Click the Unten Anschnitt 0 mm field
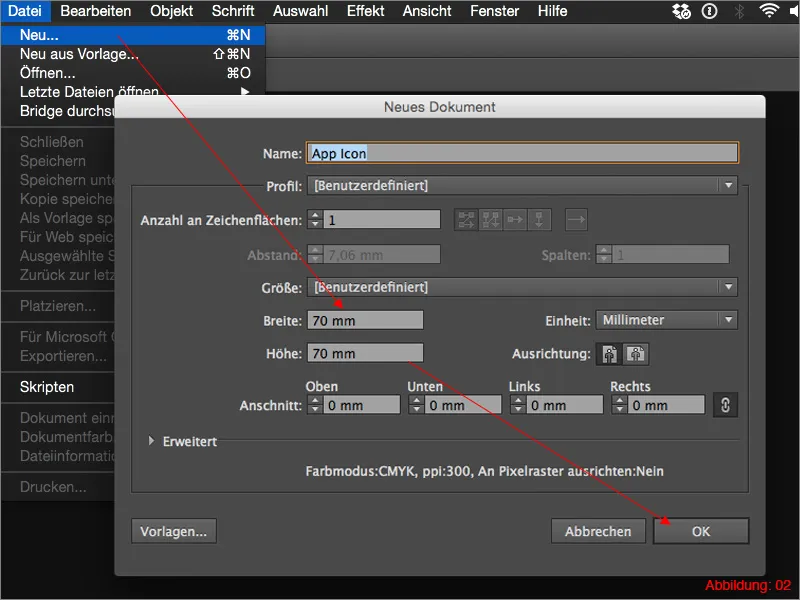800x600 pixels. click(x=463, y=405)
